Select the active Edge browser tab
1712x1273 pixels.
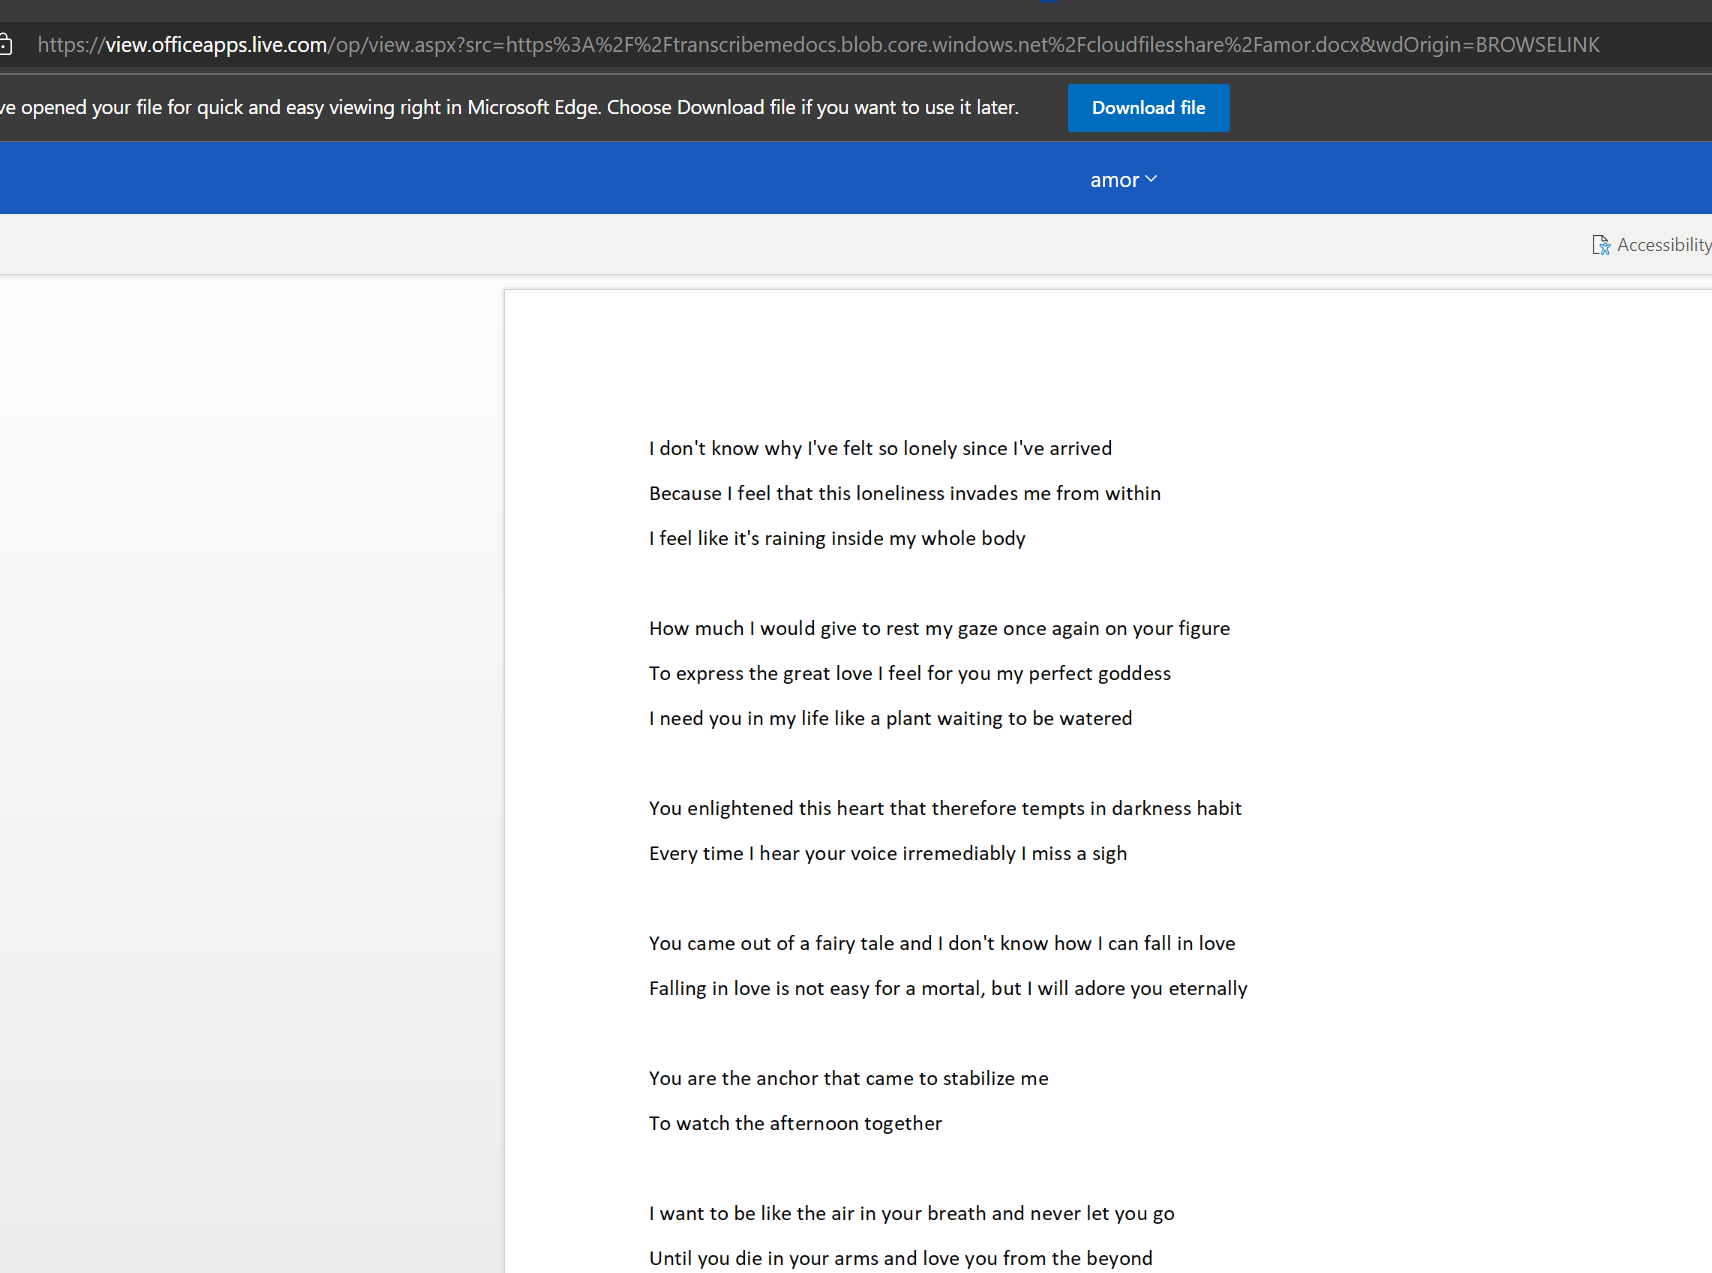[x=1048, y=5]
